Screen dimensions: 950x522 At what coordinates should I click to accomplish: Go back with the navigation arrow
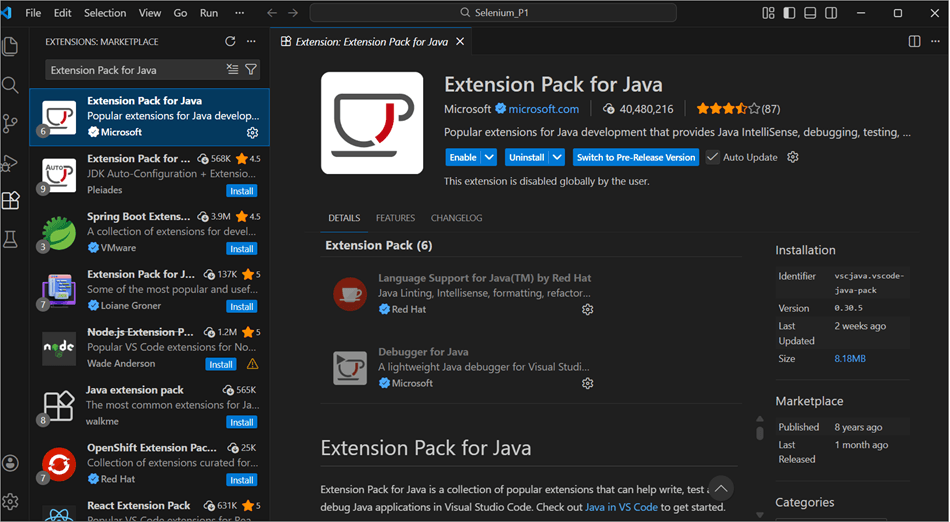click(x=272, y=13)
